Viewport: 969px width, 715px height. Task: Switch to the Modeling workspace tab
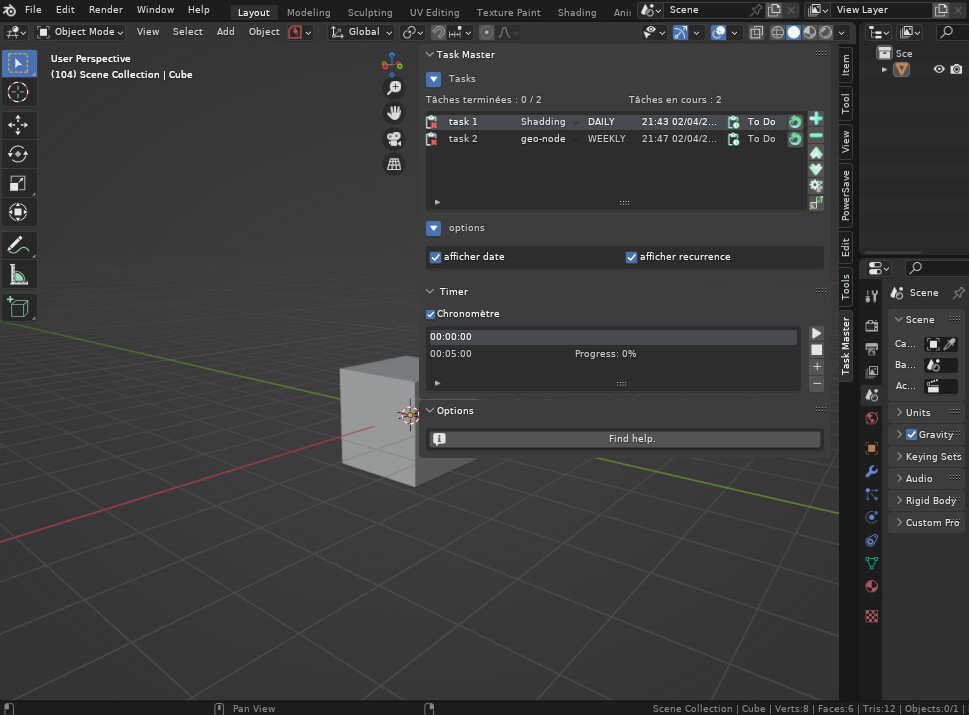[x=308, y=12]
